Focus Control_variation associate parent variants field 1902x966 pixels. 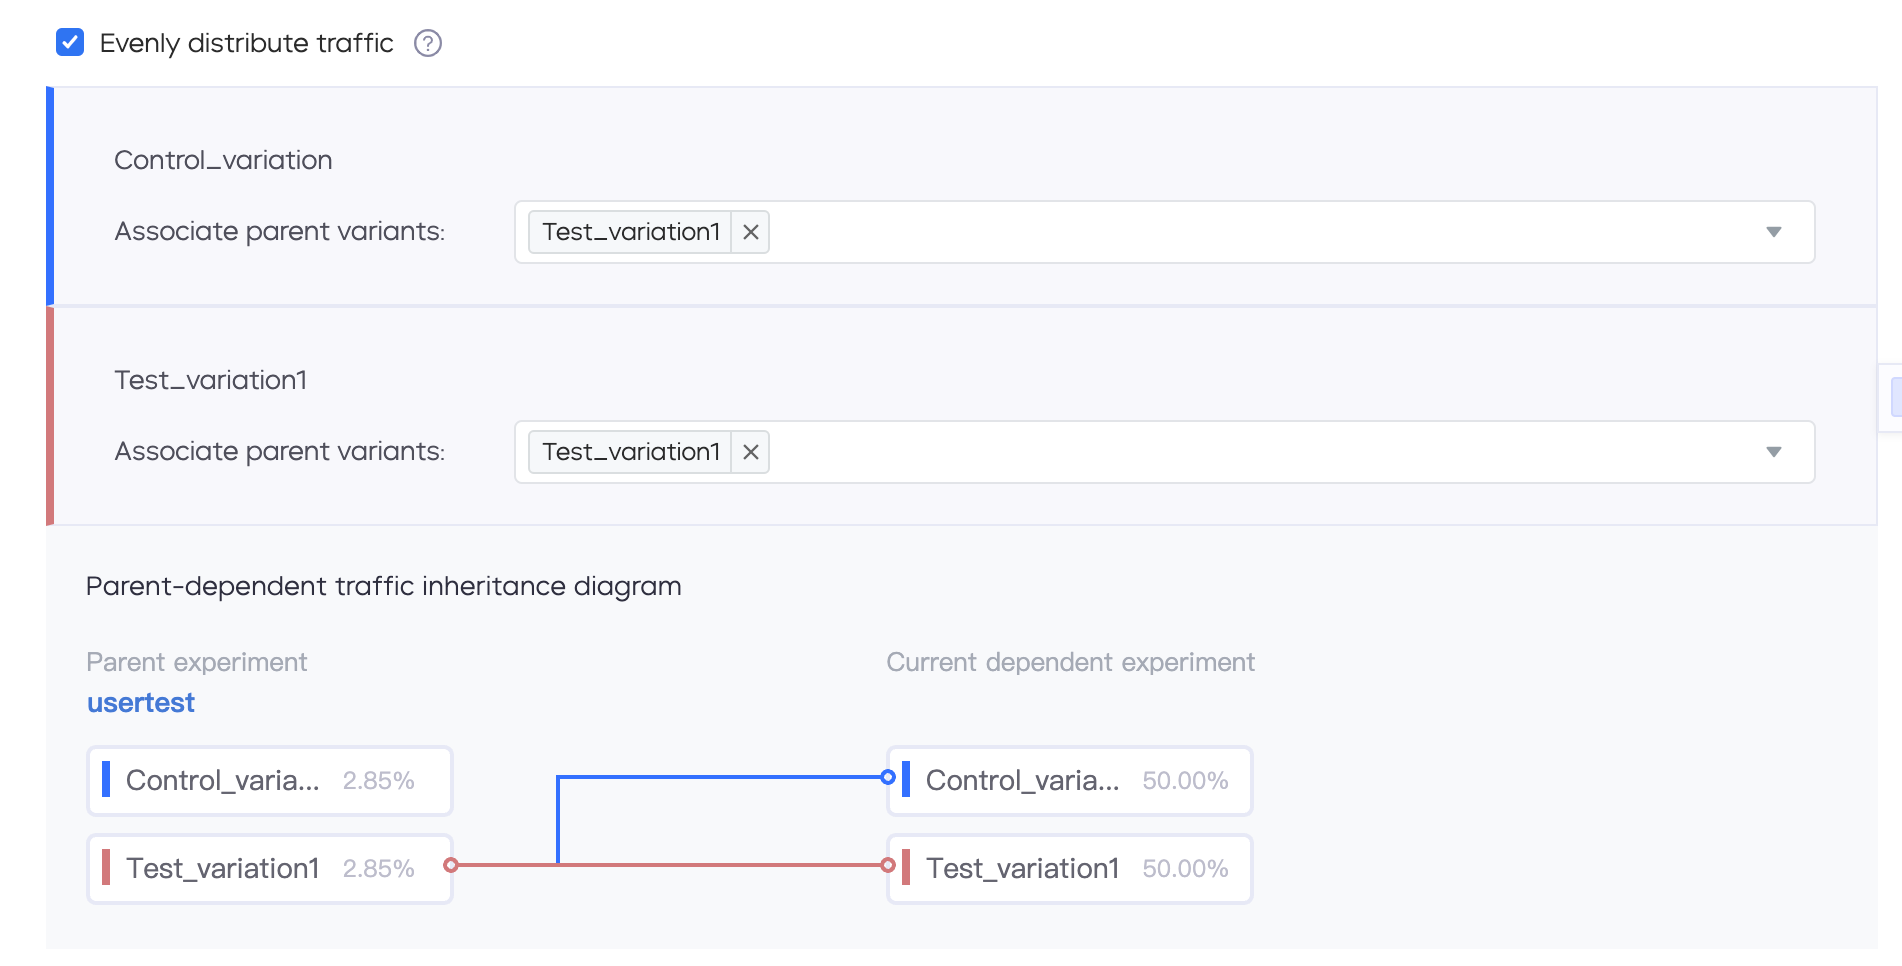(x=1165, y=232)
